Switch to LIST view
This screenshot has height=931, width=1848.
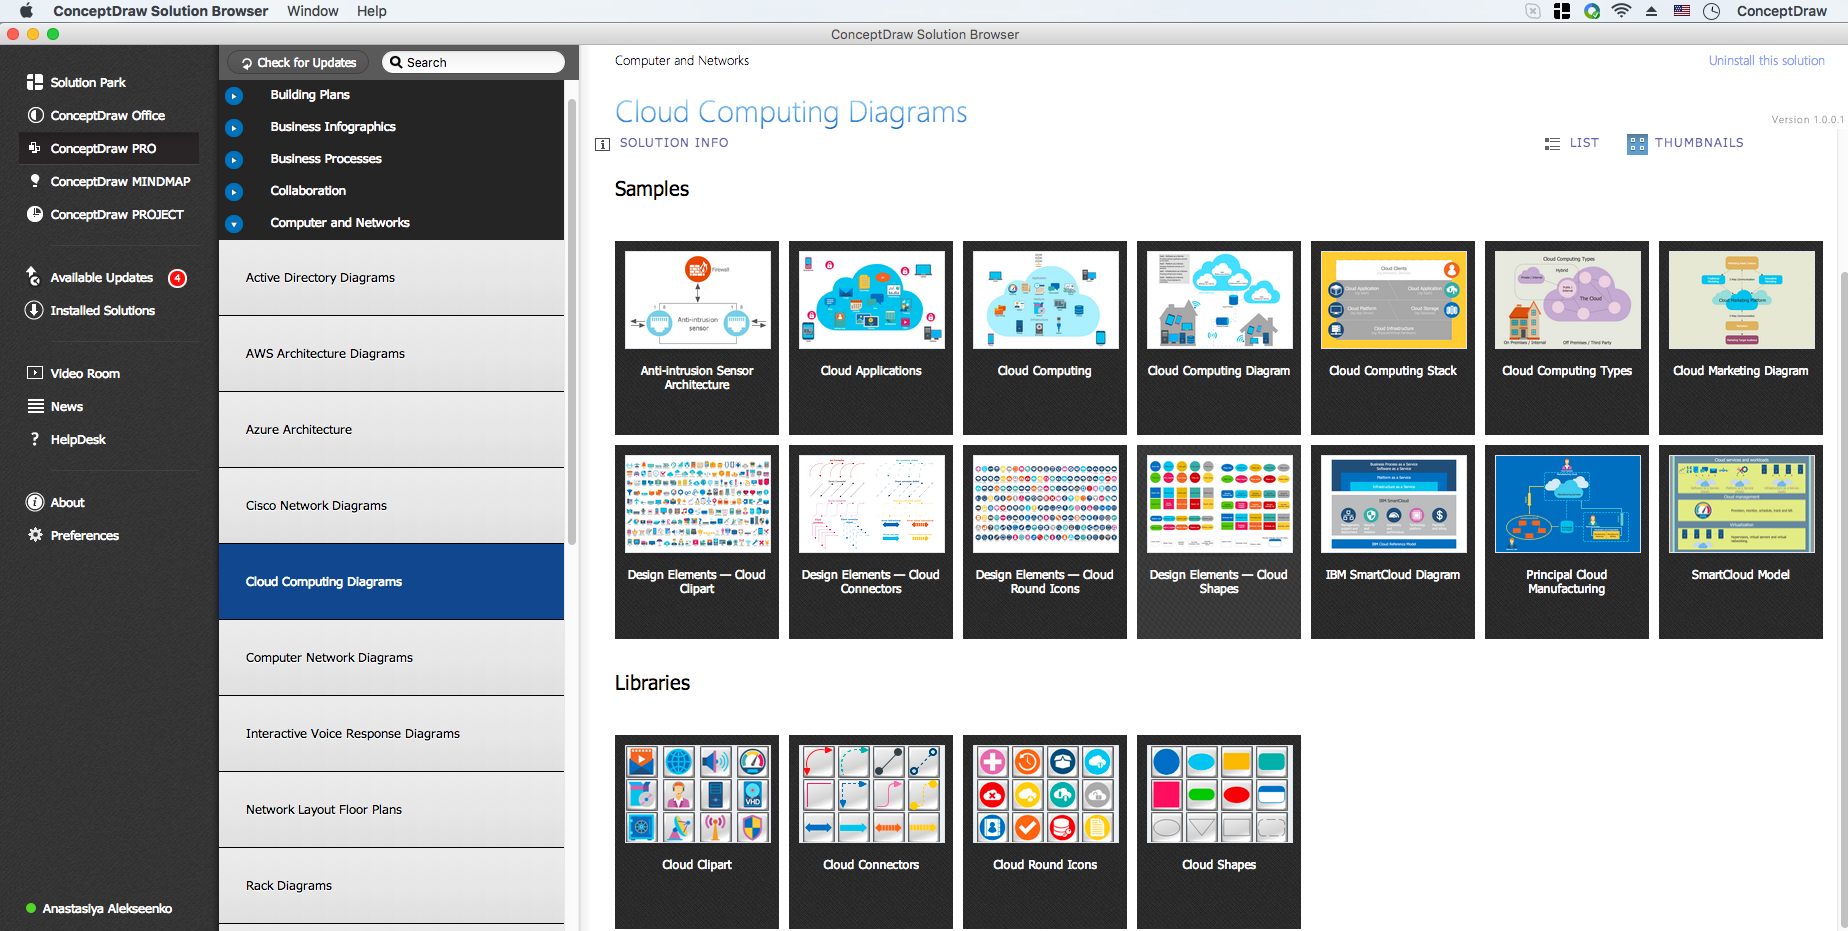click(1571, 143)
